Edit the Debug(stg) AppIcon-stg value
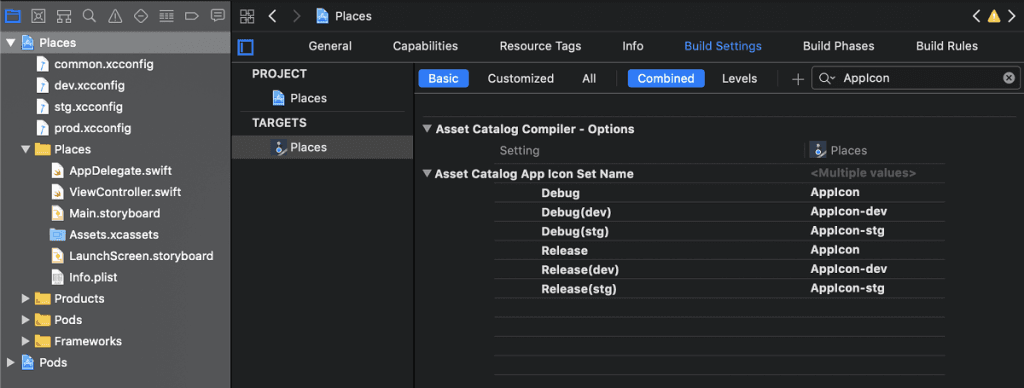Viewport: 1024px width, 388px height. 848,231
